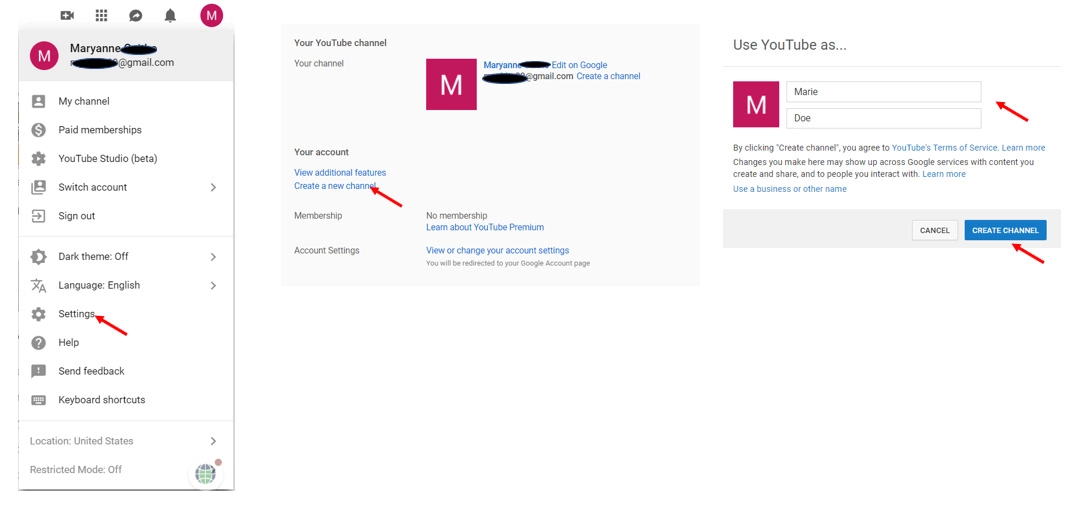Click the M avatar in Use YouTube as dialog
This screenshot has height=510, width=1072.
pos(756,105)
